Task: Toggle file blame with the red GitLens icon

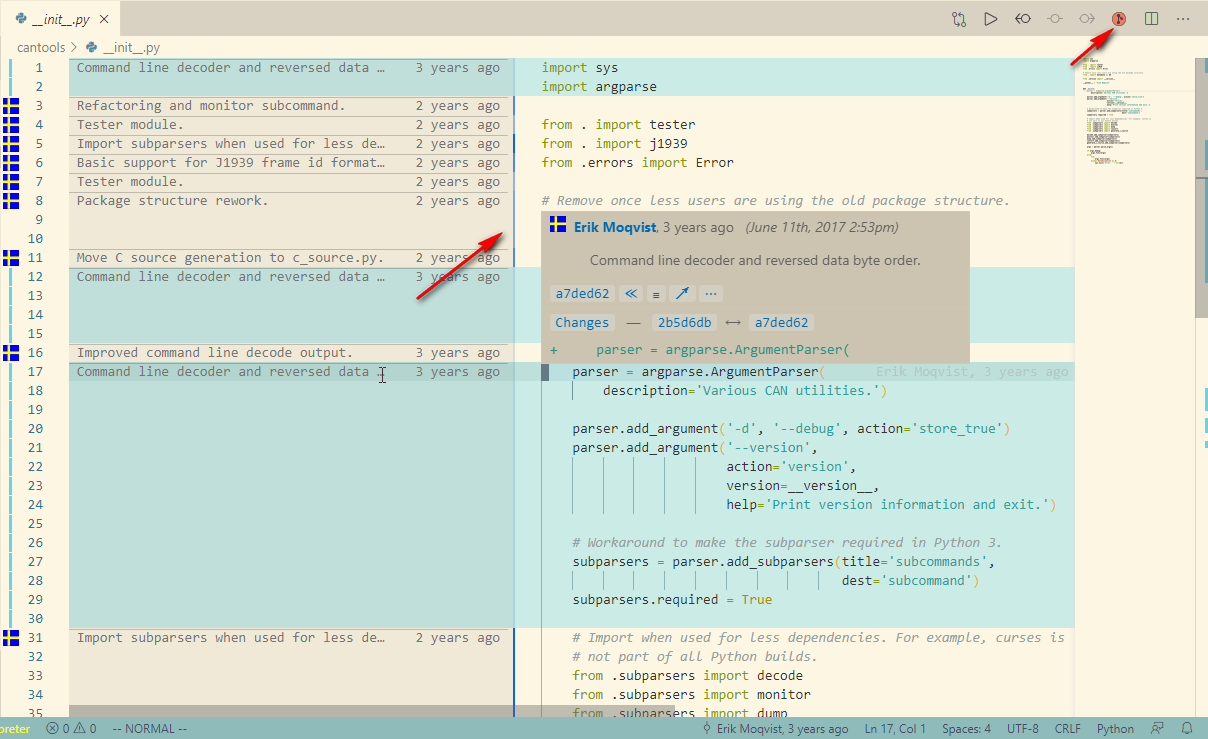Action: coord(1120,18)
